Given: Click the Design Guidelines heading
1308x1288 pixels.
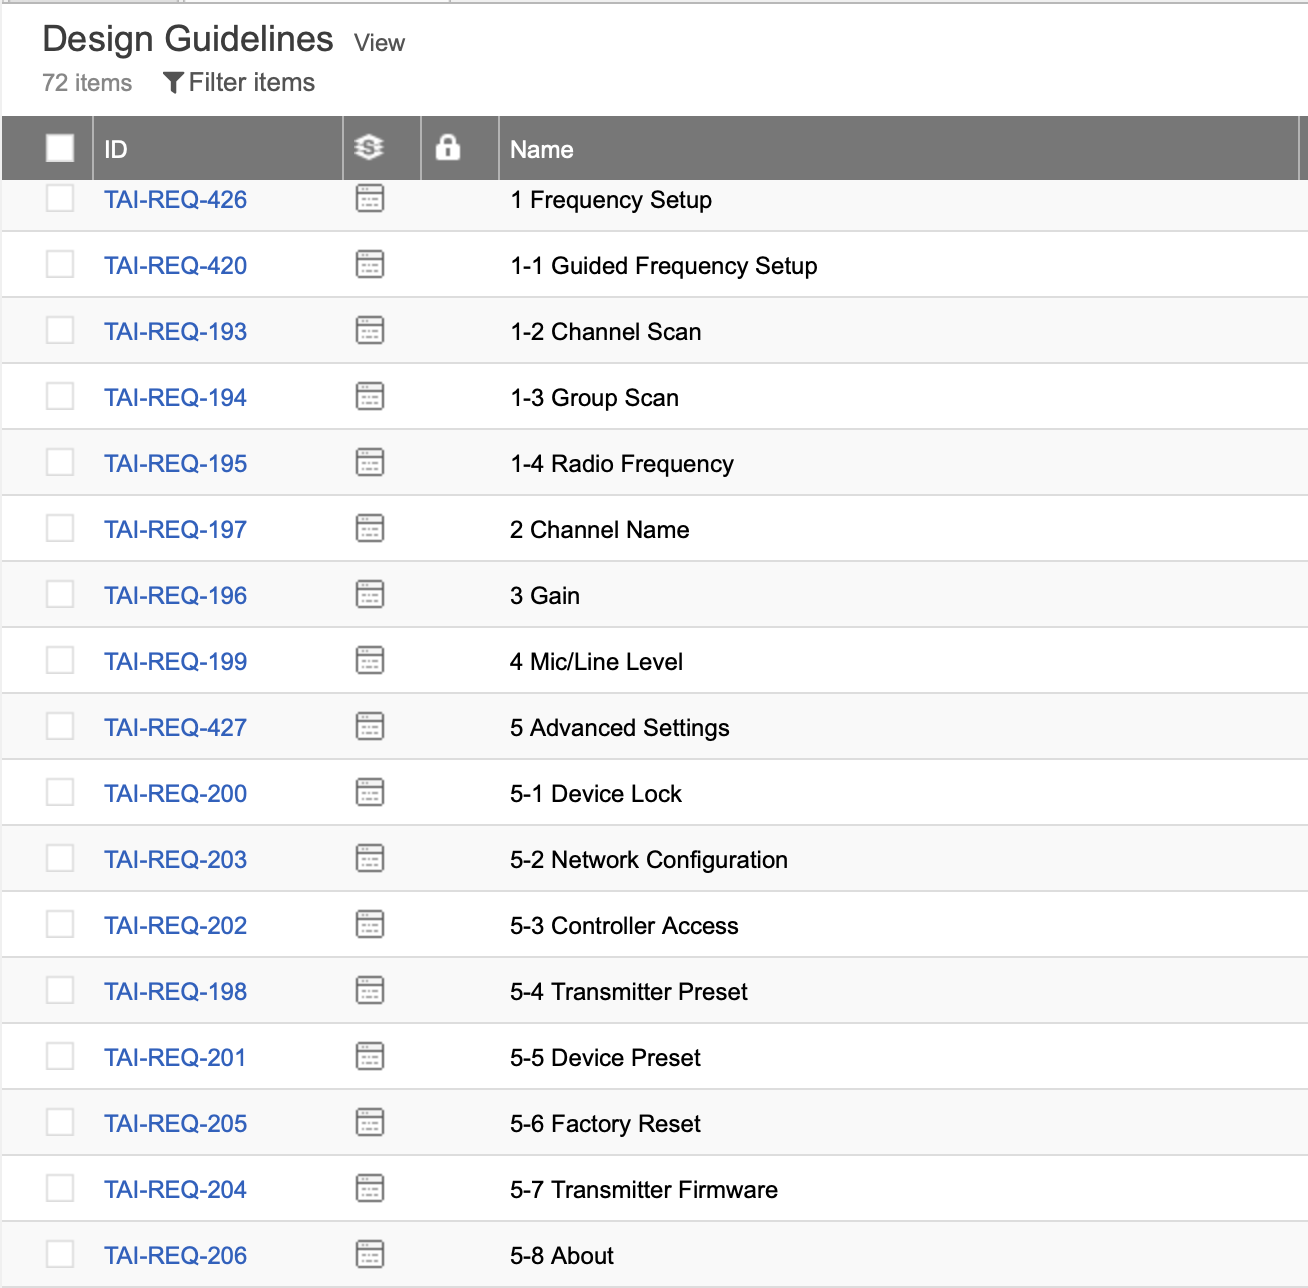Looking at the screenshot, I should point(188,39).
